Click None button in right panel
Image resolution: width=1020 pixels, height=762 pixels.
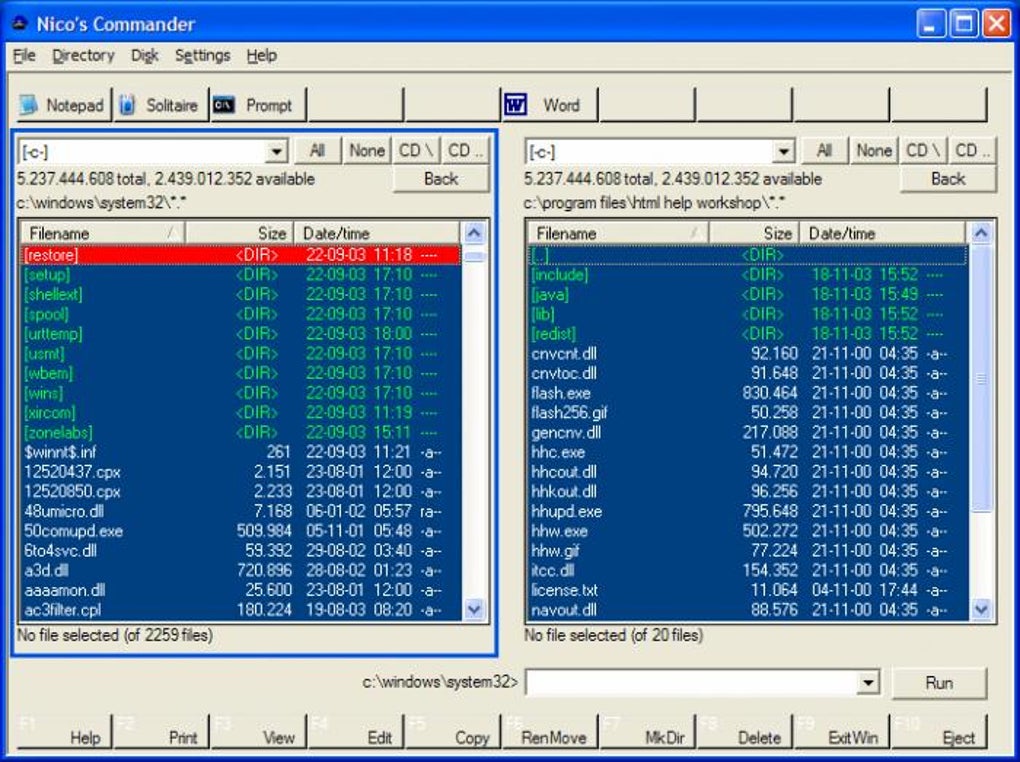[x=874, y=151]
